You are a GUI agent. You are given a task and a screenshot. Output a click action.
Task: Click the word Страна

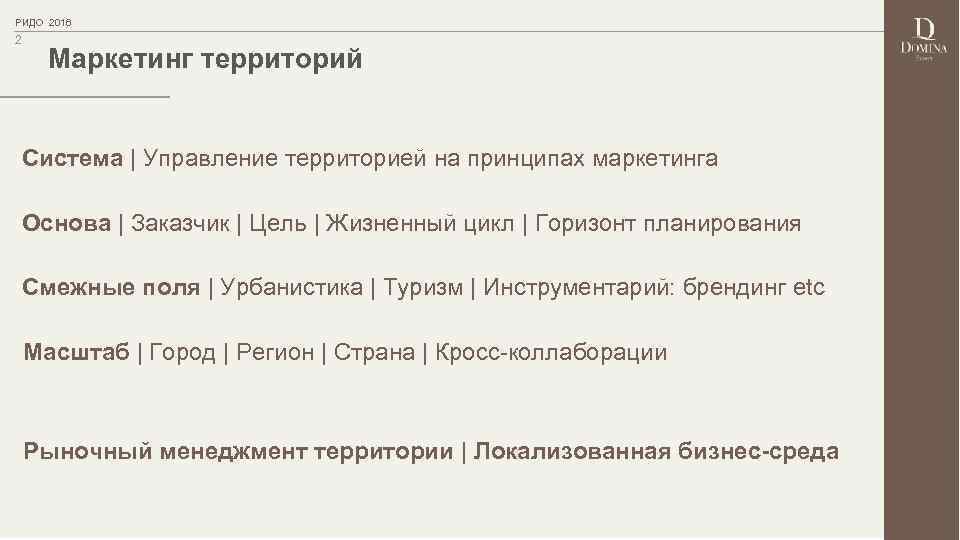375,353
